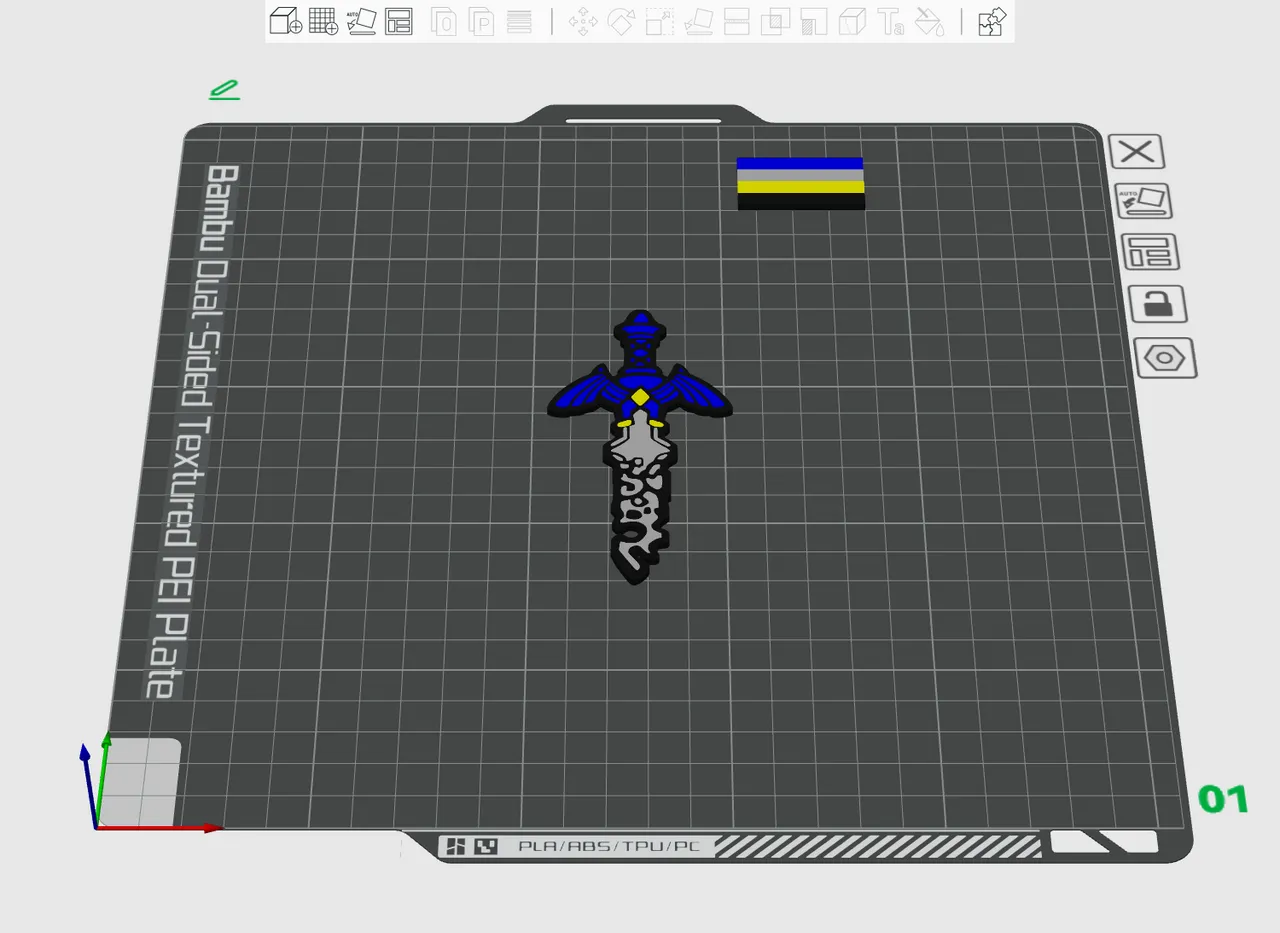The image size is (1280, 933).
Task: Open the Cut tool
Action: pyautogui.click(x=736, y=21)
